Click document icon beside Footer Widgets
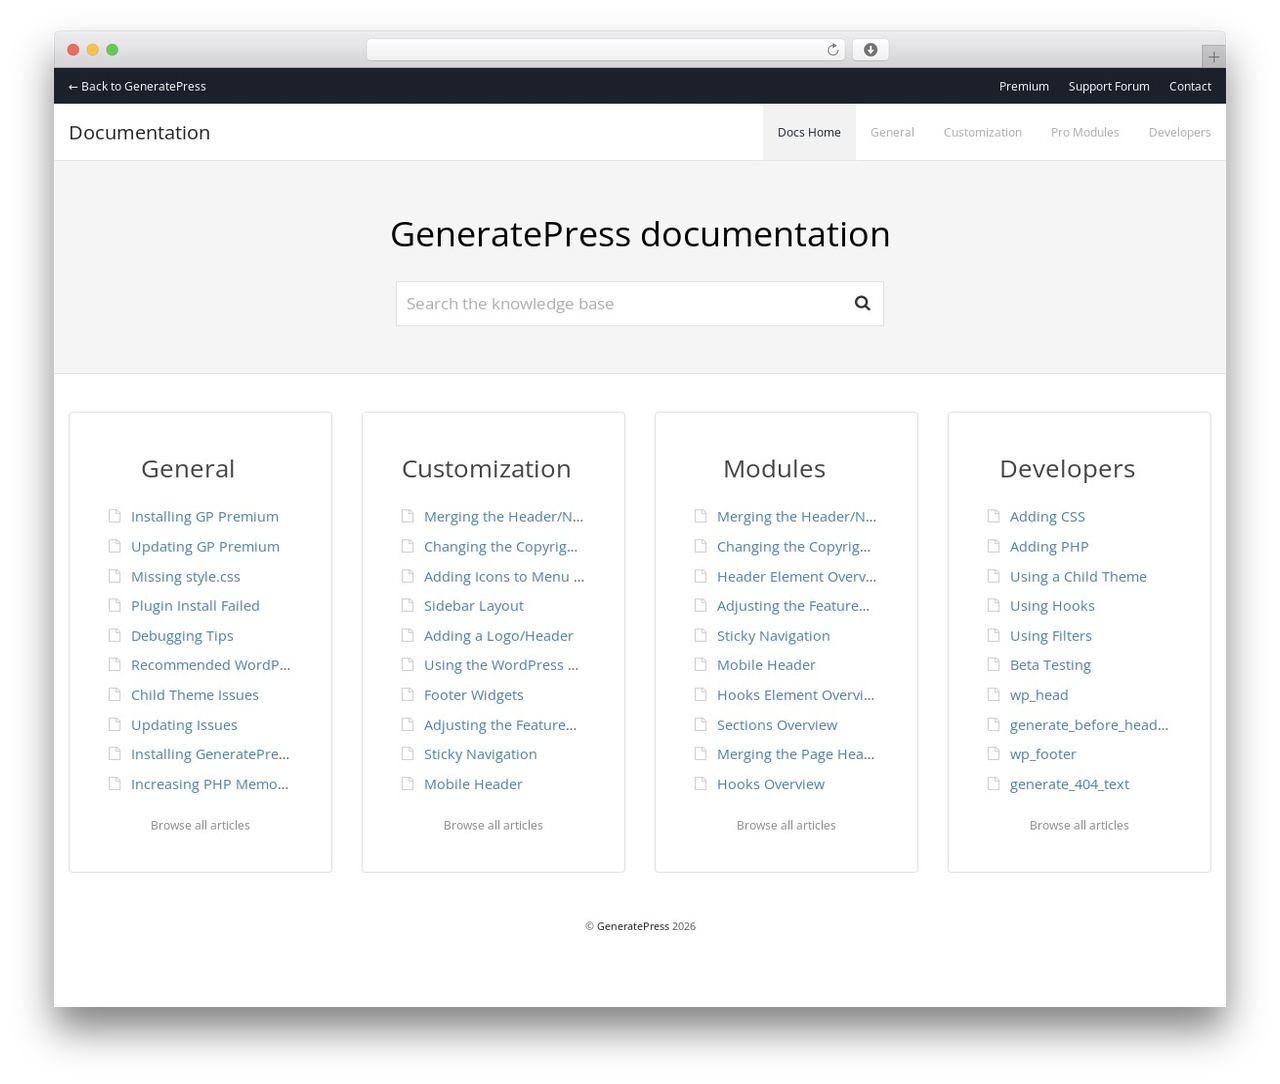 click(x=407, y=694)
